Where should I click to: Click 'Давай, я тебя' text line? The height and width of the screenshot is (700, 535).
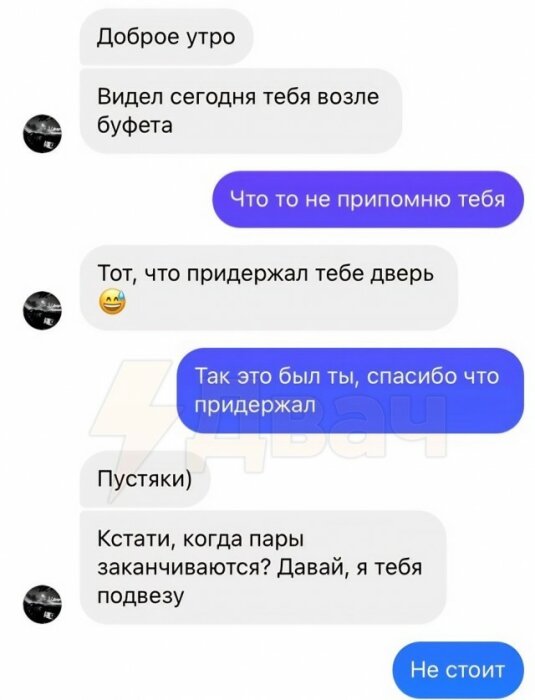[x=350, y=568]
